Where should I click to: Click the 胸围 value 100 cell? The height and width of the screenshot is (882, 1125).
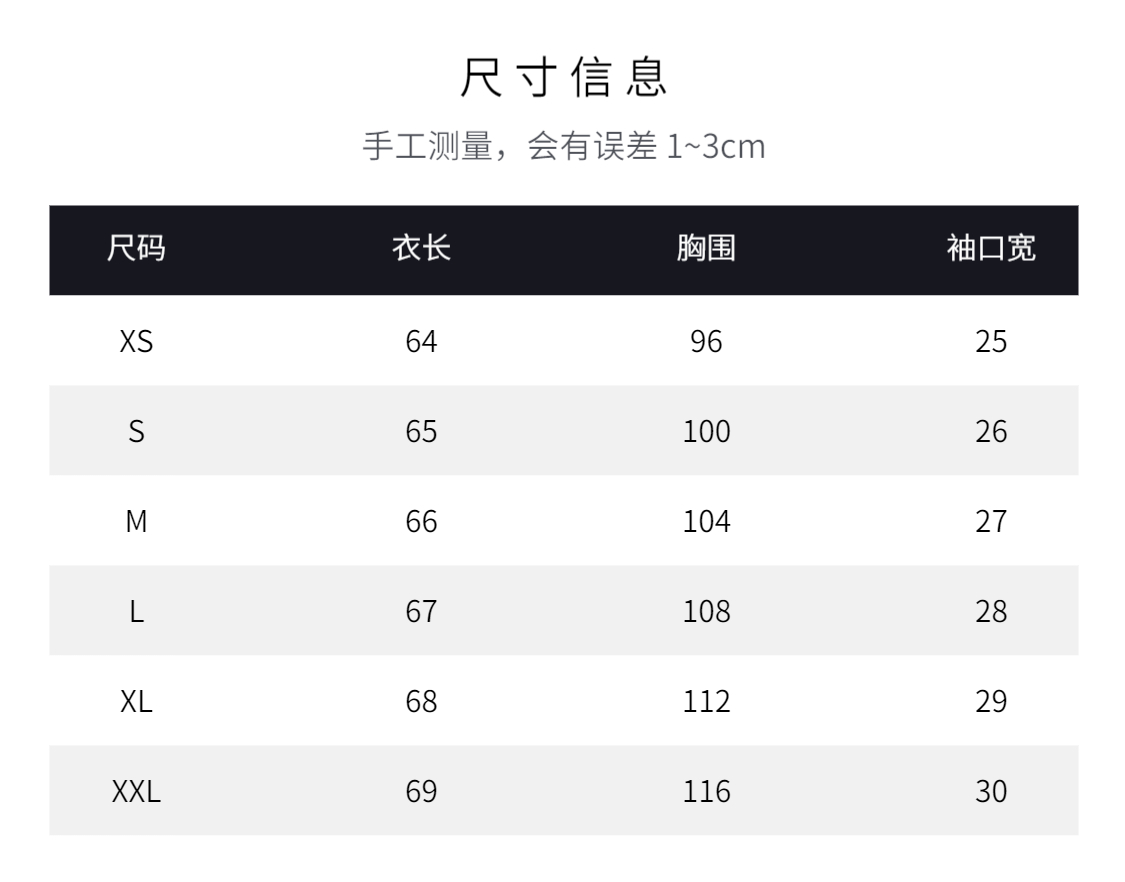click(x=706, y=432)
